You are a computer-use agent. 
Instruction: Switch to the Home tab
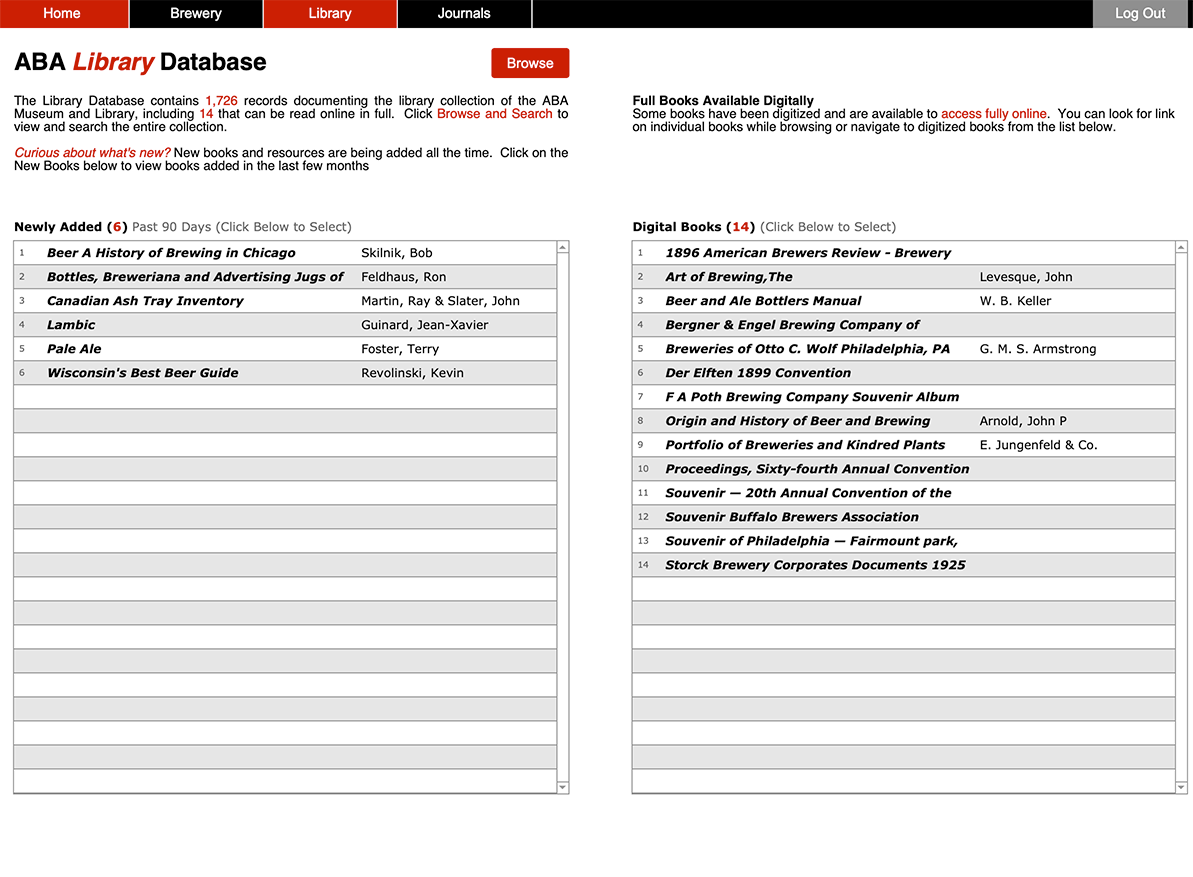point(62,13)
